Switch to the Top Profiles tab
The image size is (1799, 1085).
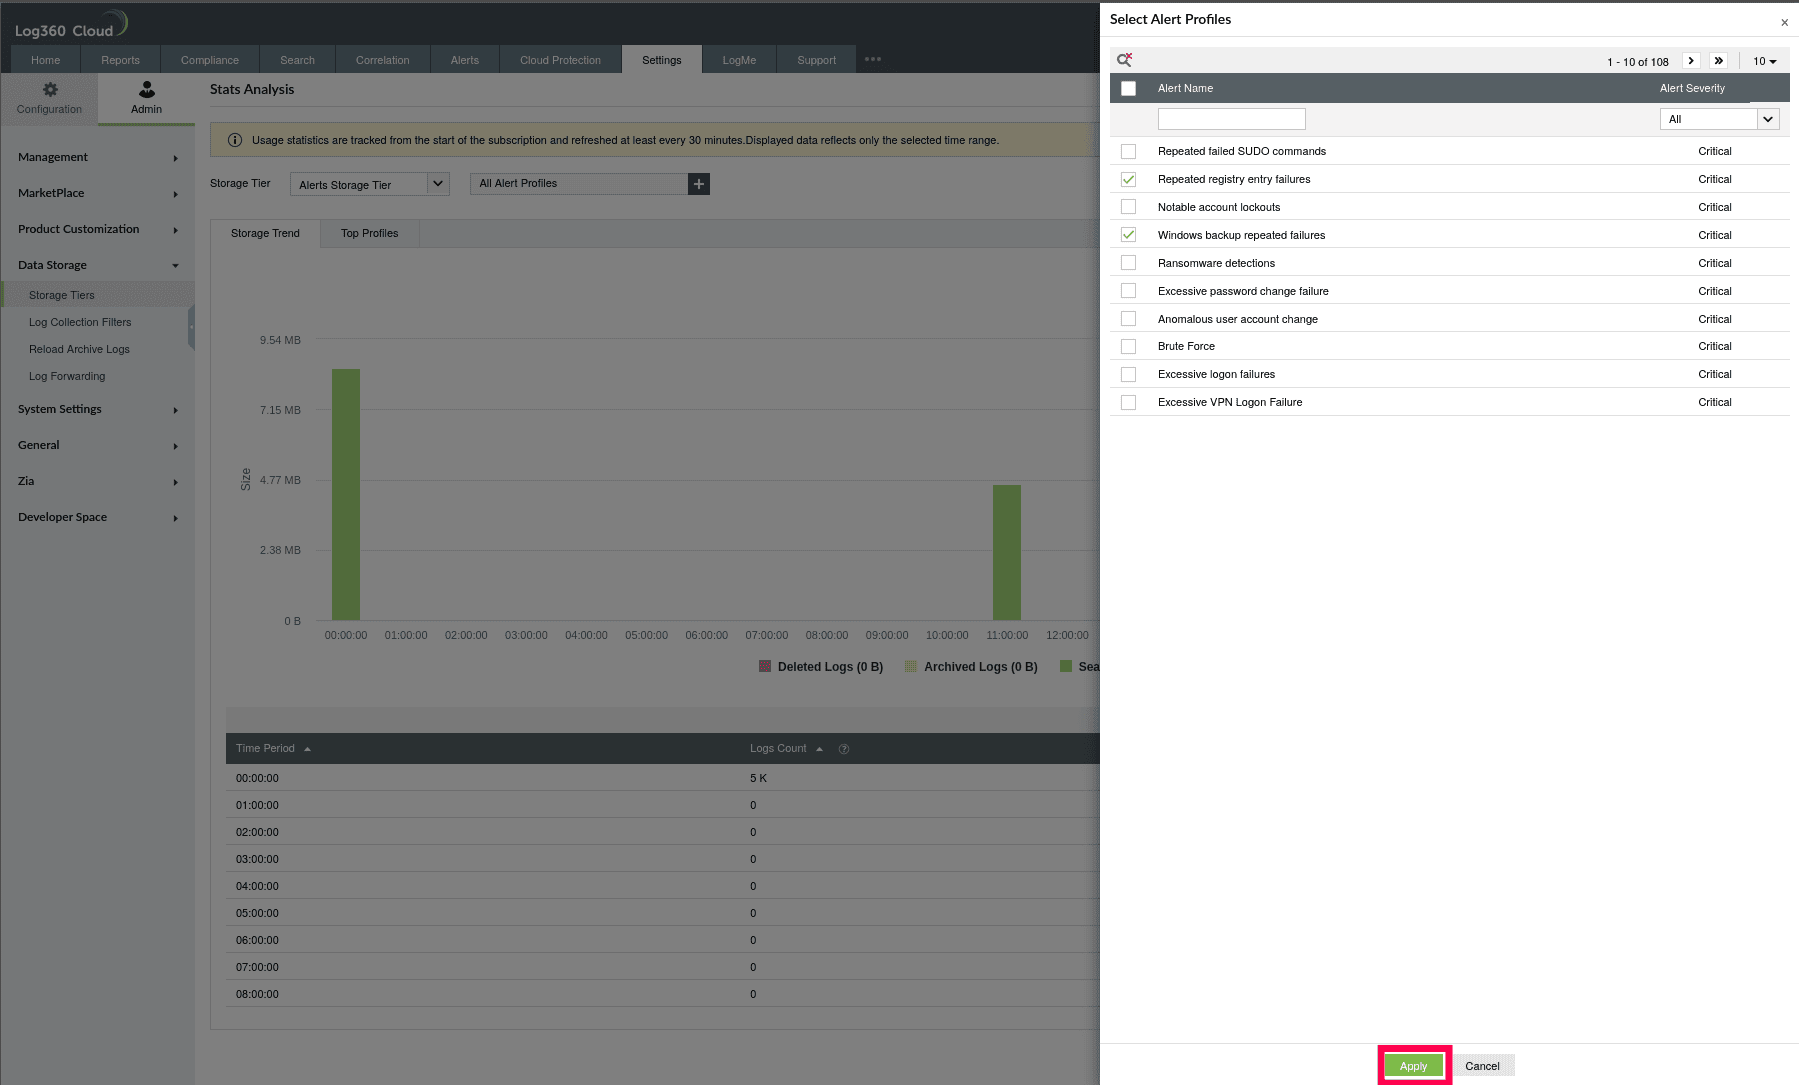coord(369,233)
